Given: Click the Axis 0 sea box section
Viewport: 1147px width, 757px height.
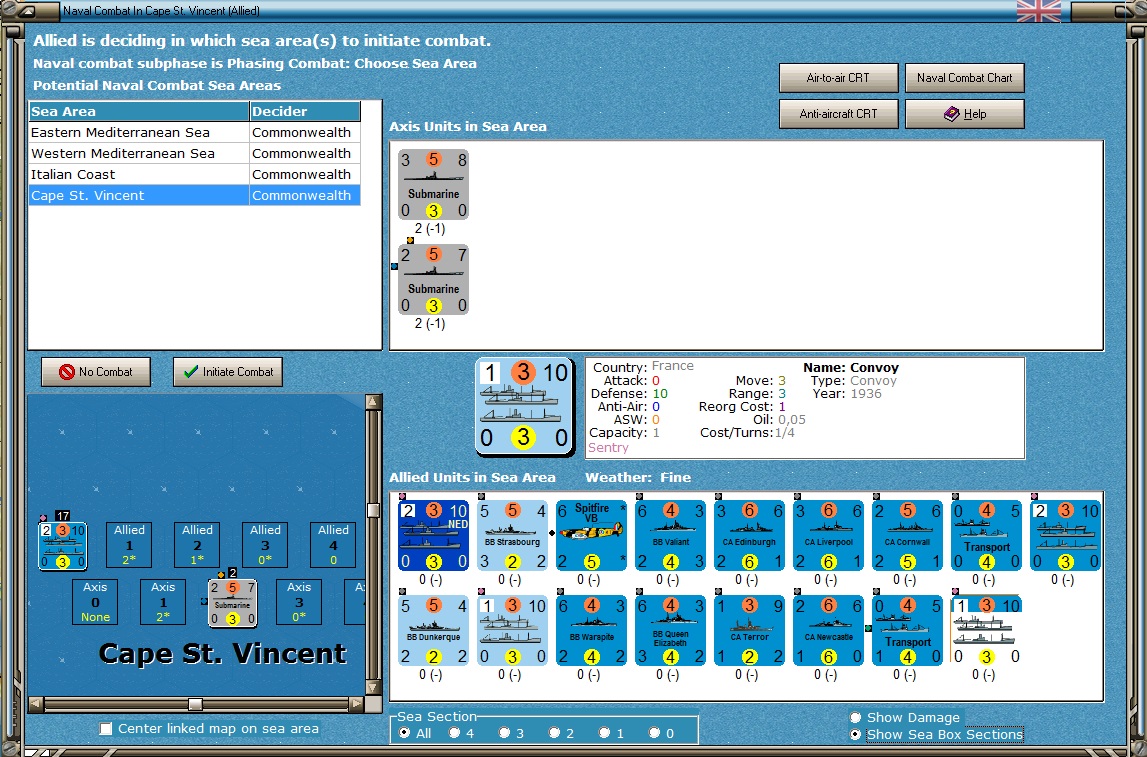Looking at the screenshot, I should 95,602.
